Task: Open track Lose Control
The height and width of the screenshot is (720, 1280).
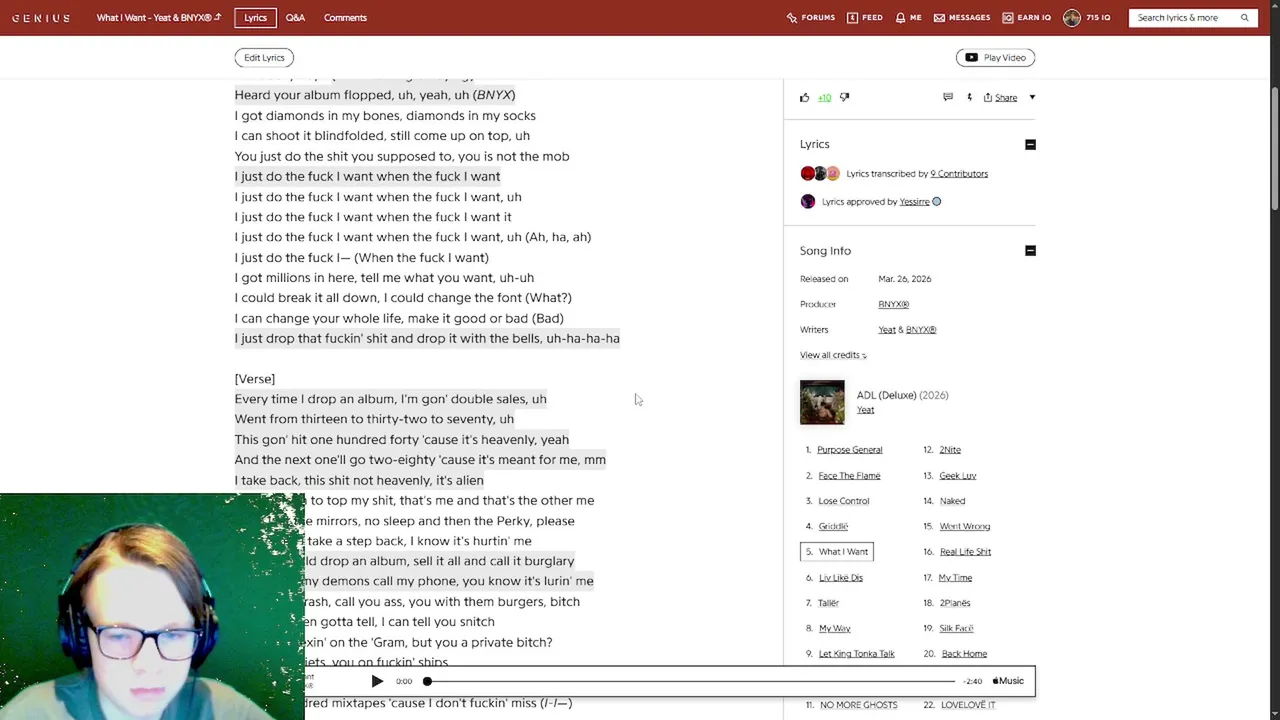Action: (x=844, y=501)
